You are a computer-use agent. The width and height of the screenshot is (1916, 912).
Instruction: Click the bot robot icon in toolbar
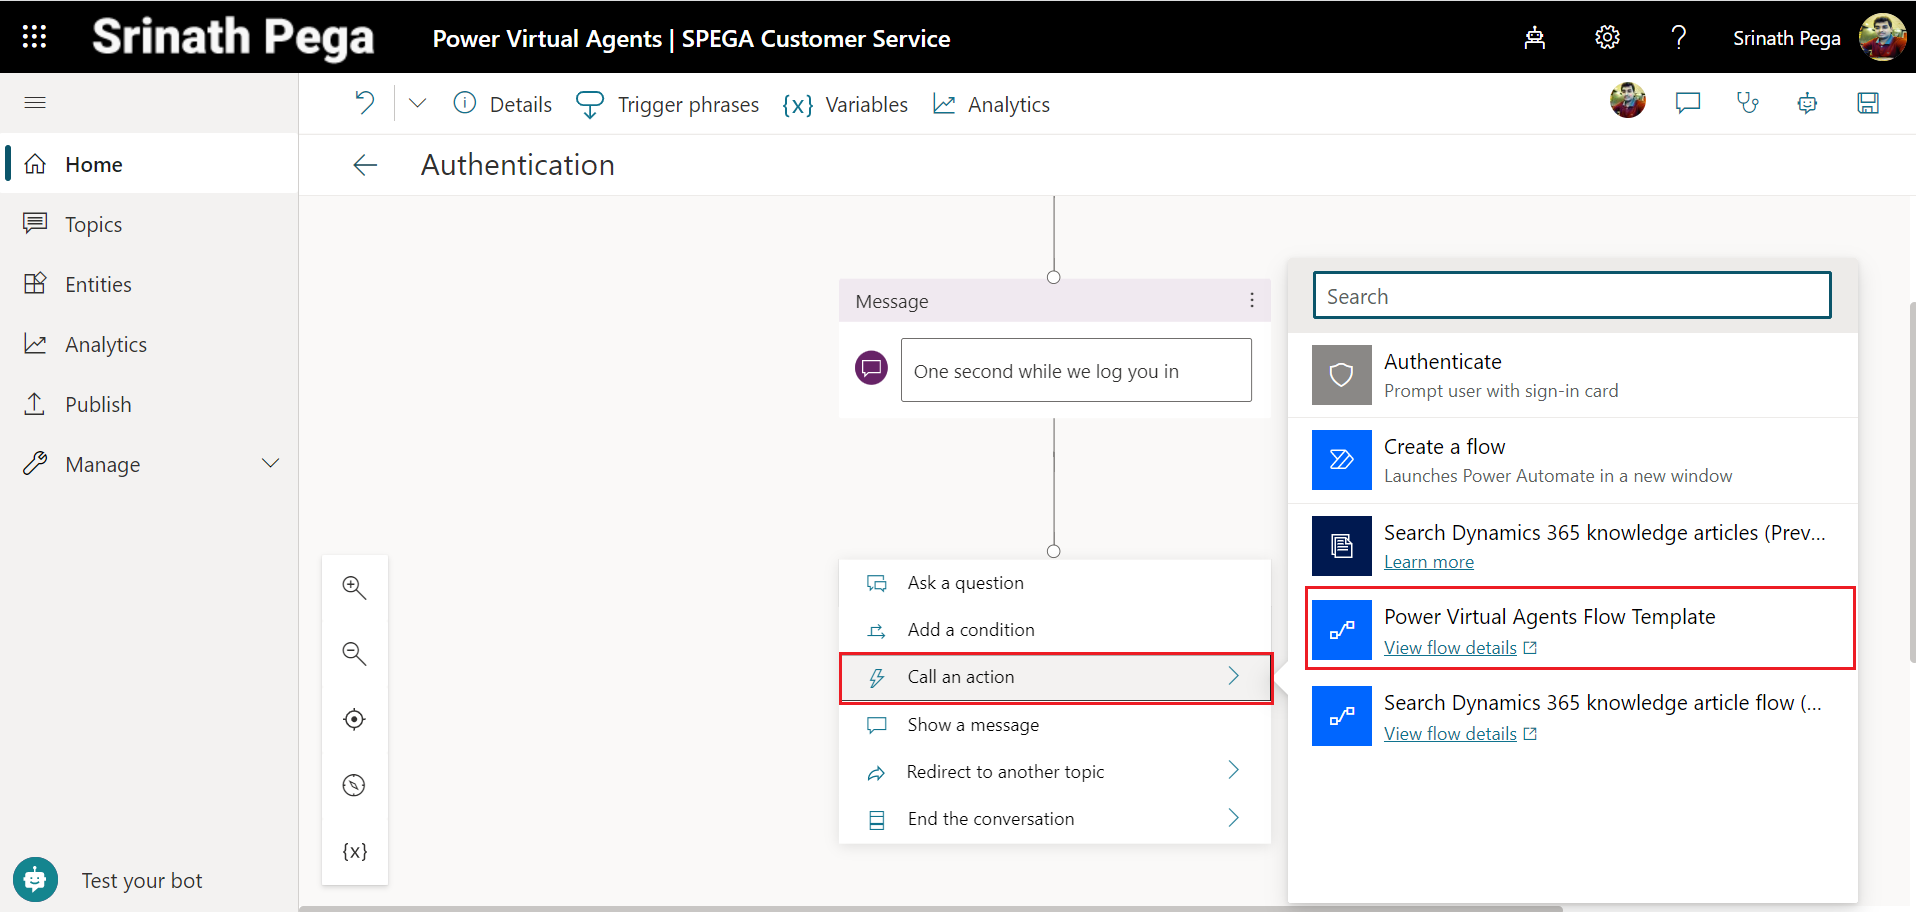[1807, 102]
